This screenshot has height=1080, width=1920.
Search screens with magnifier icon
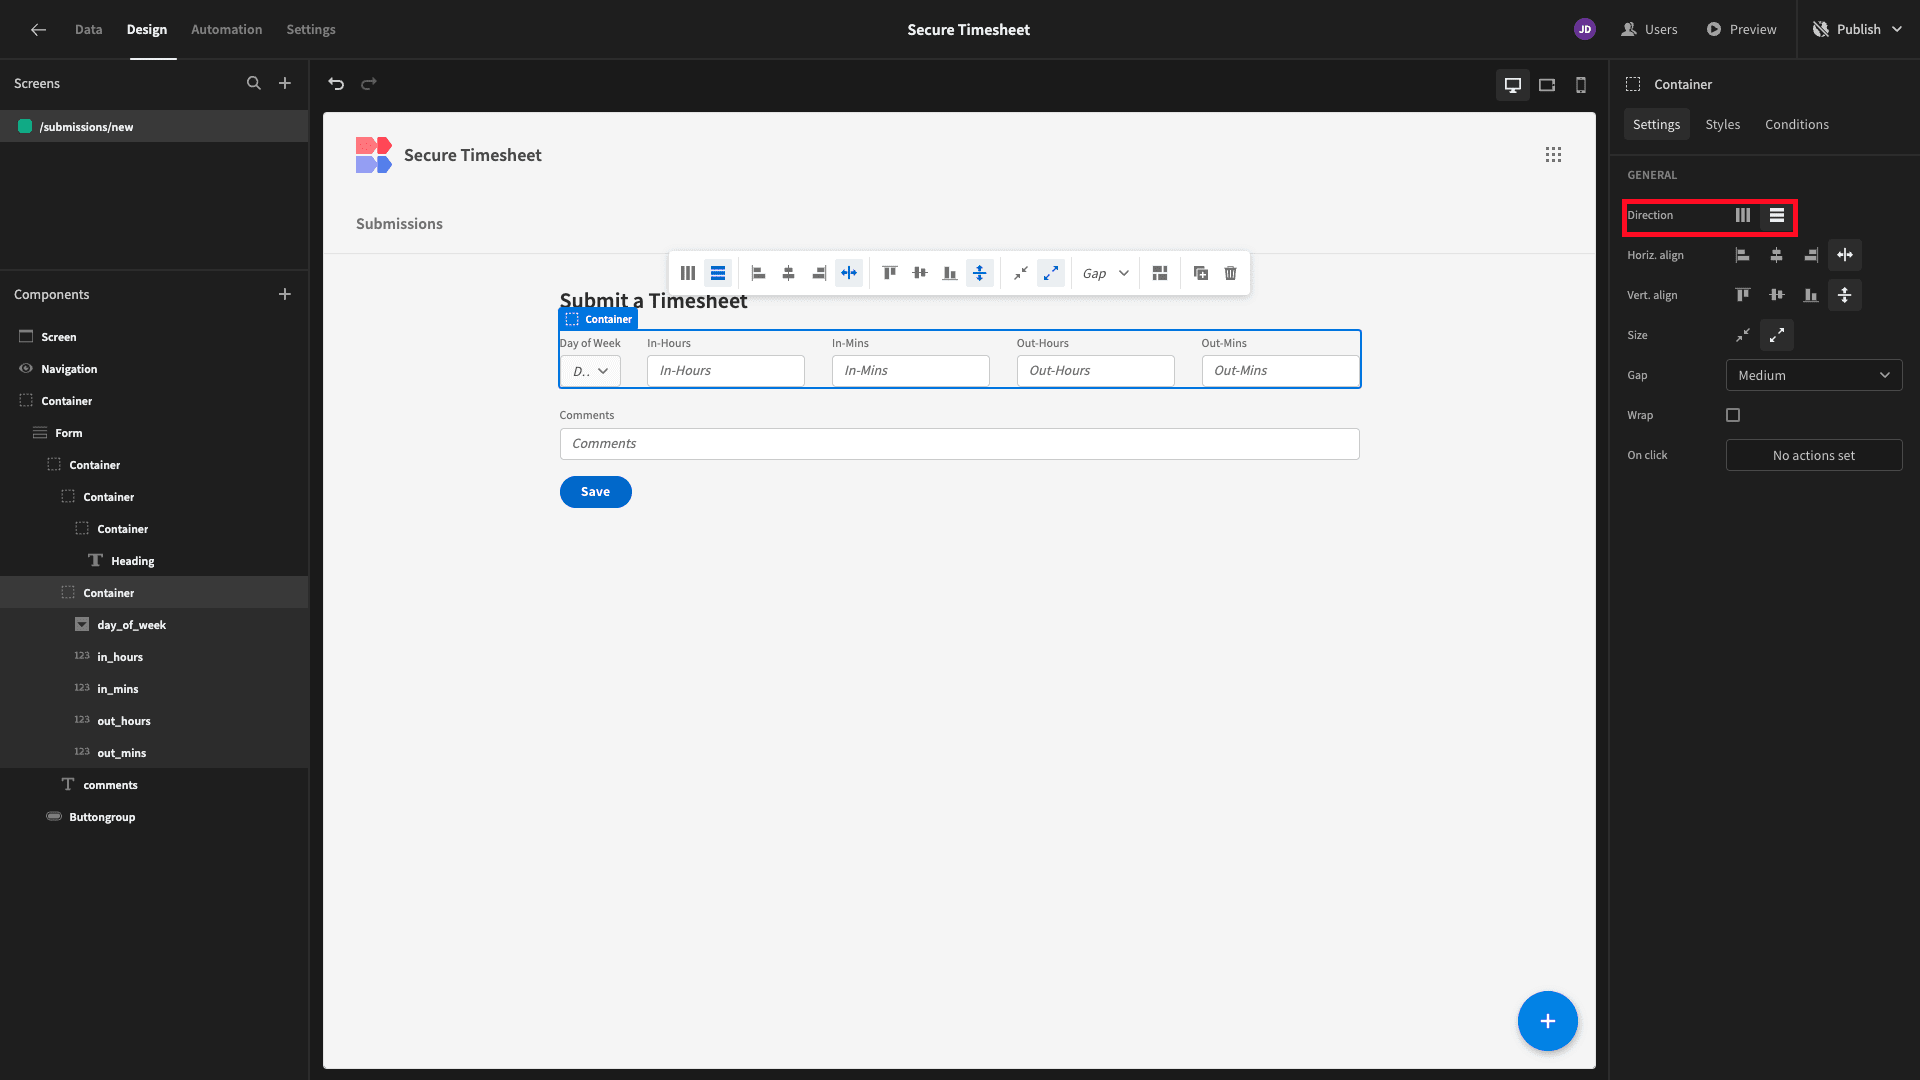pyautogui.click(x=254, y=83)
